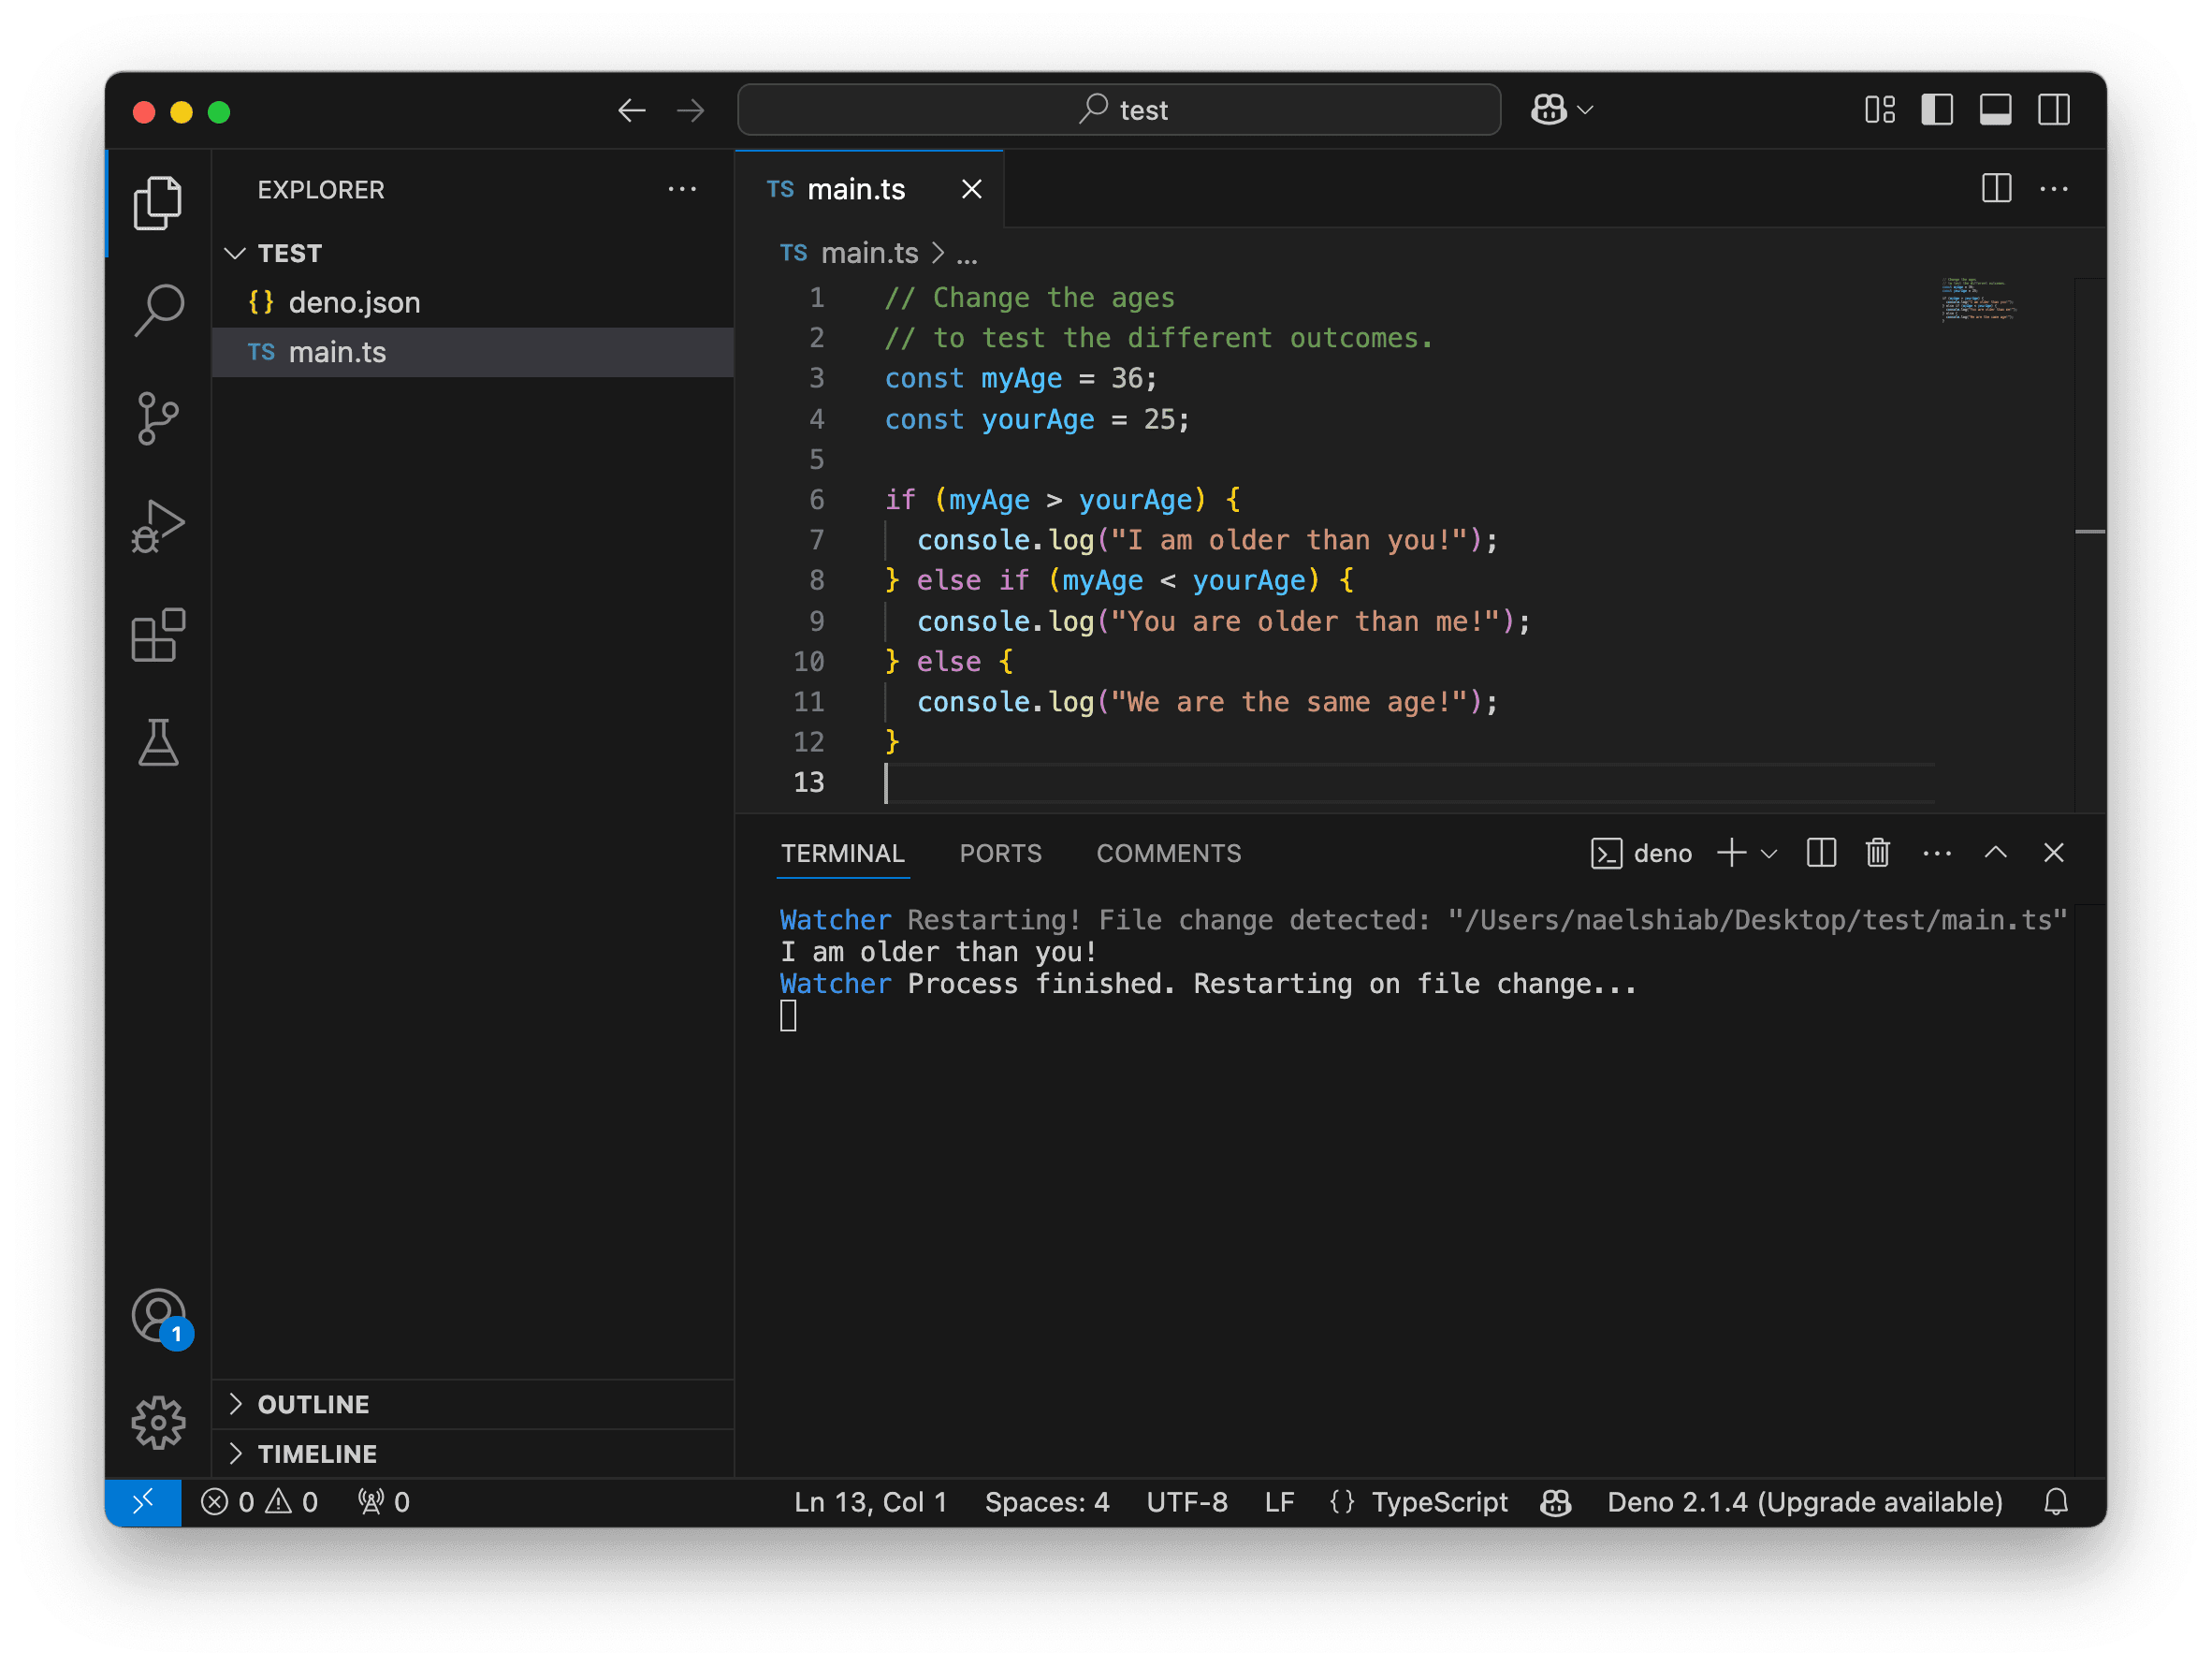Toggle the primary side bar

[1937, 110]
